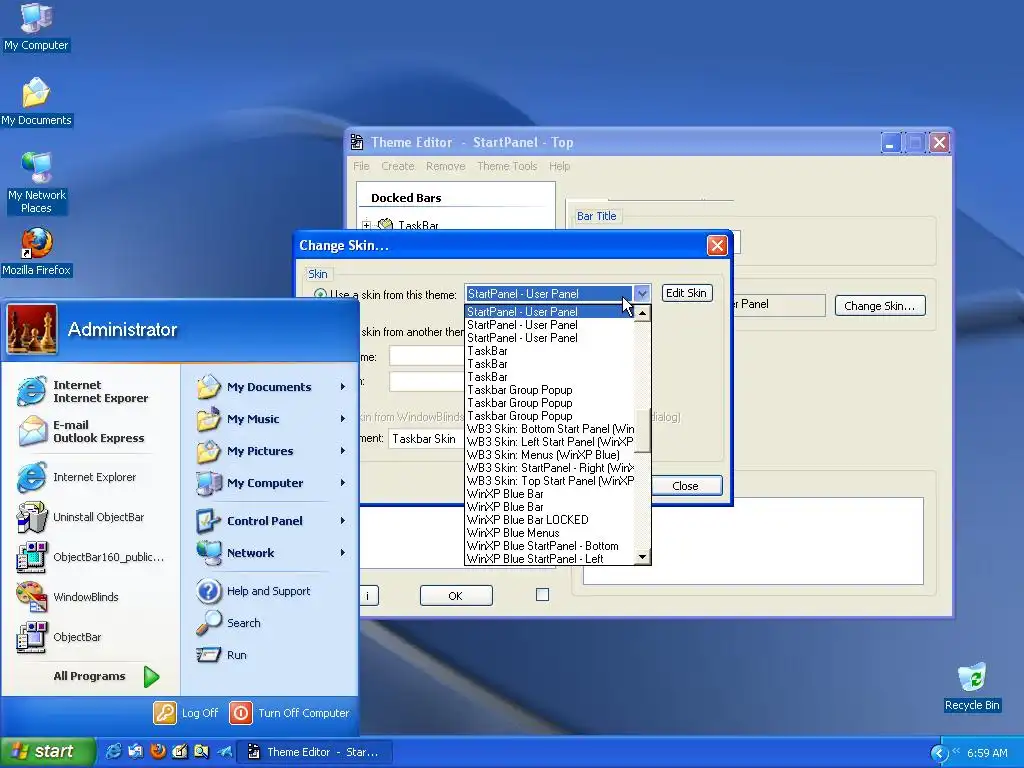Open E-mail Outlook Express in Start menu

pos(85,431)
